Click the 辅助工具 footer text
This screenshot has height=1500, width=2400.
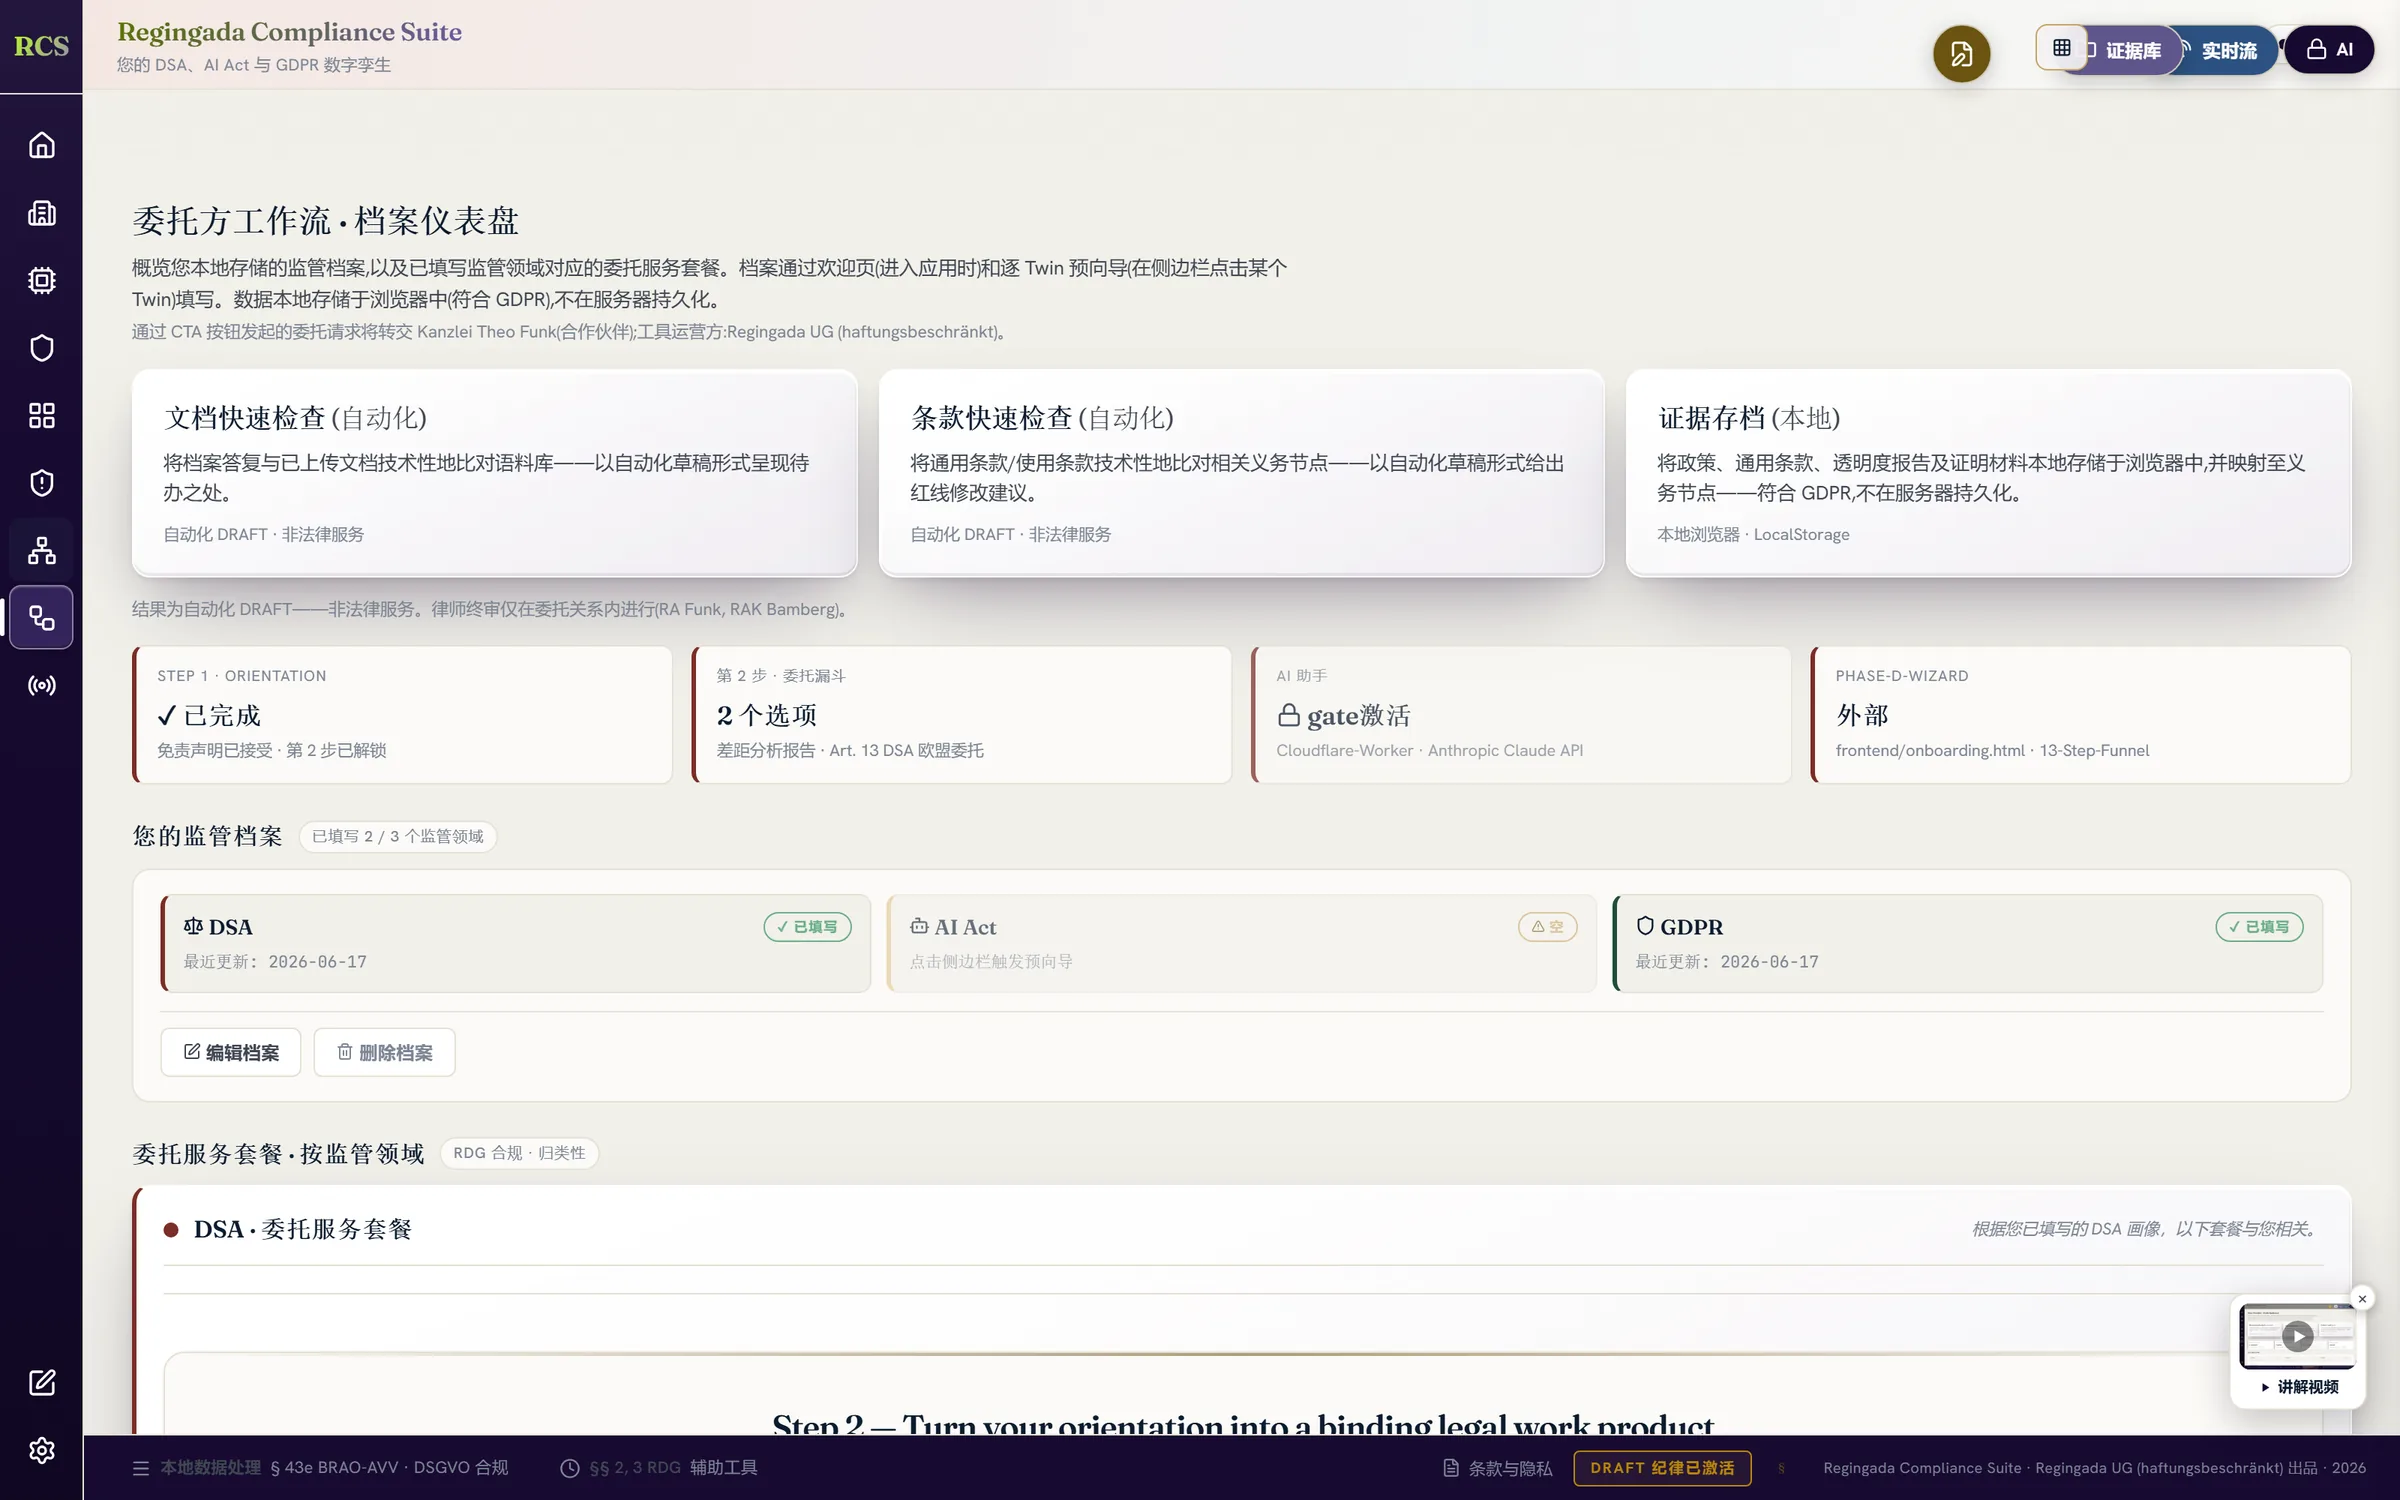724,1468
